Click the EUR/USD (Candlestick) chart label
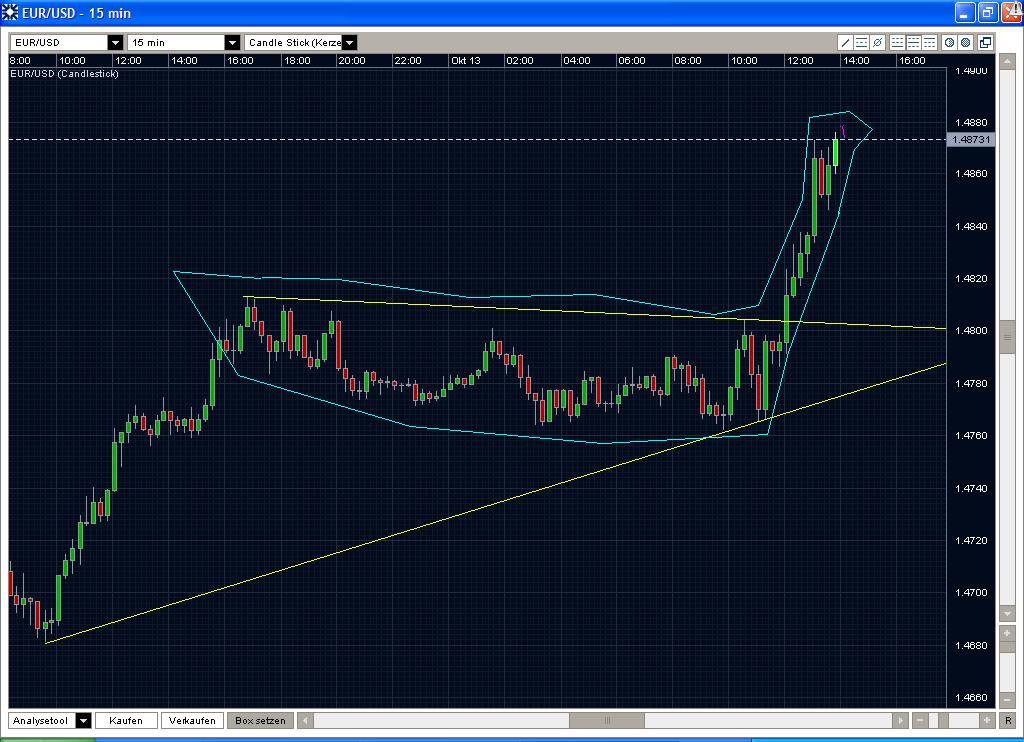 point(65,74)
